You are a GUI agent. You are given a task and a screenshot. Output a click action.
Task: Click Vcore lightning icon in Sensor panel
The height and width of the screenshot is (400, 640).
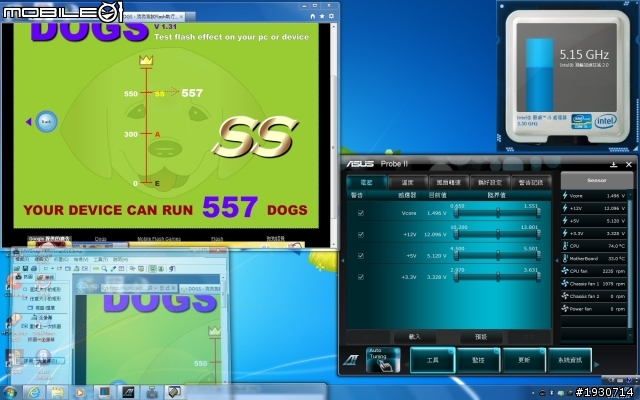565,196
